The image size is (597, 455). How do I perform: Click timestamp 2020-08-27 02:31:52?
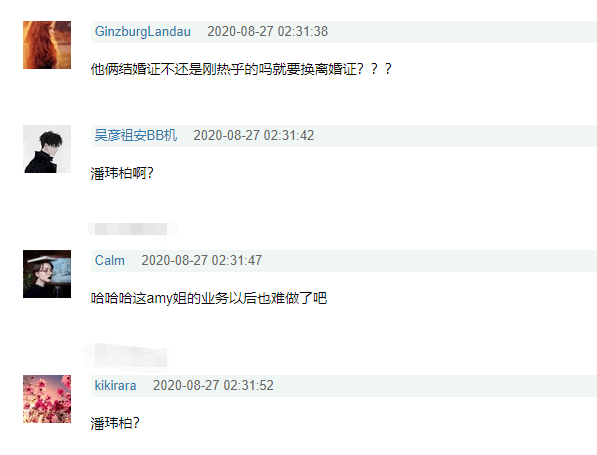213,385
